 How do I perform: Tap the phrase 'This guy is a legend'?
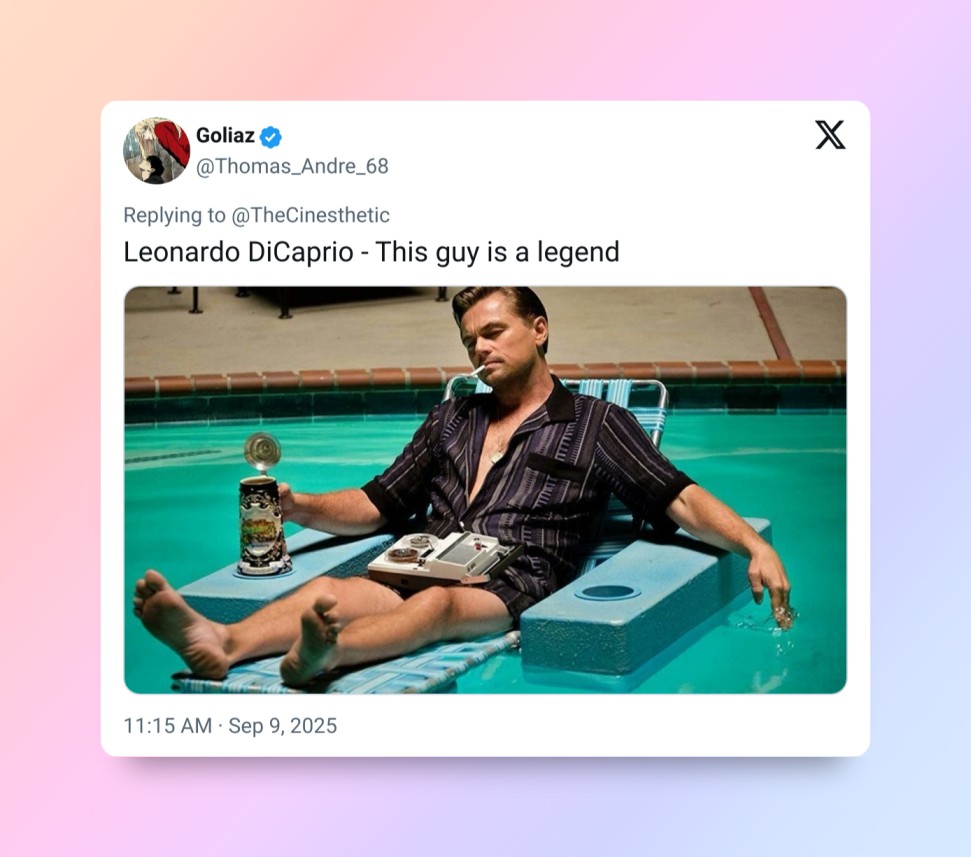coord(496,252)
